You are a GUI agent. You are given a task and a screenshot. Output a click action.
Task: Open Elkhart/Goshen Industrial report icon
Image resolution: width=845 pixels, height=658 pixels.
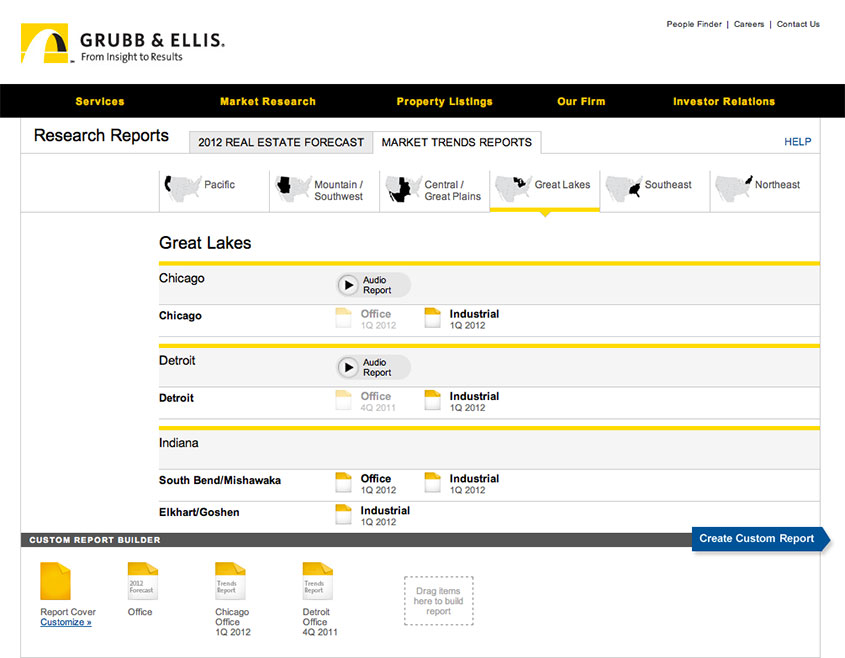[x=343, y=515]
